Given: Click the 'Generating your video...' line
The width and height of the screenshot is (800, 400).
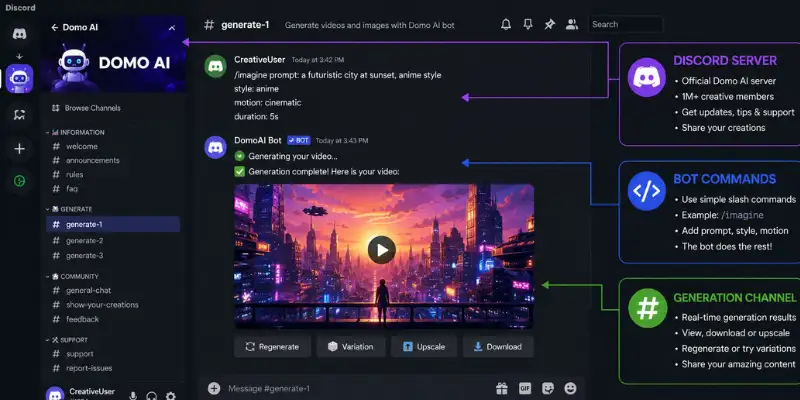Looking at the screenshot, I should pyautogui.click(x=293, y=156).
